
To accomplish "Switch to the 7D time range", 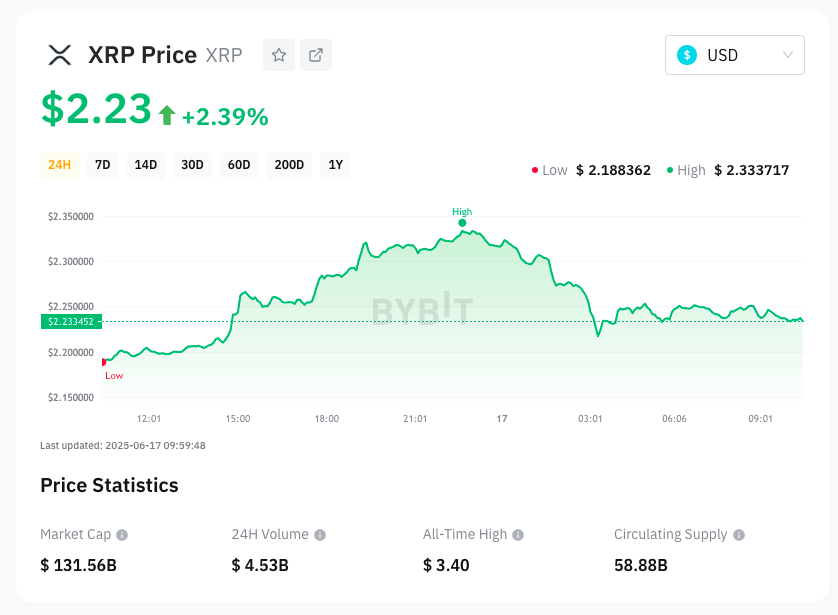I will [x=103, y=165].
